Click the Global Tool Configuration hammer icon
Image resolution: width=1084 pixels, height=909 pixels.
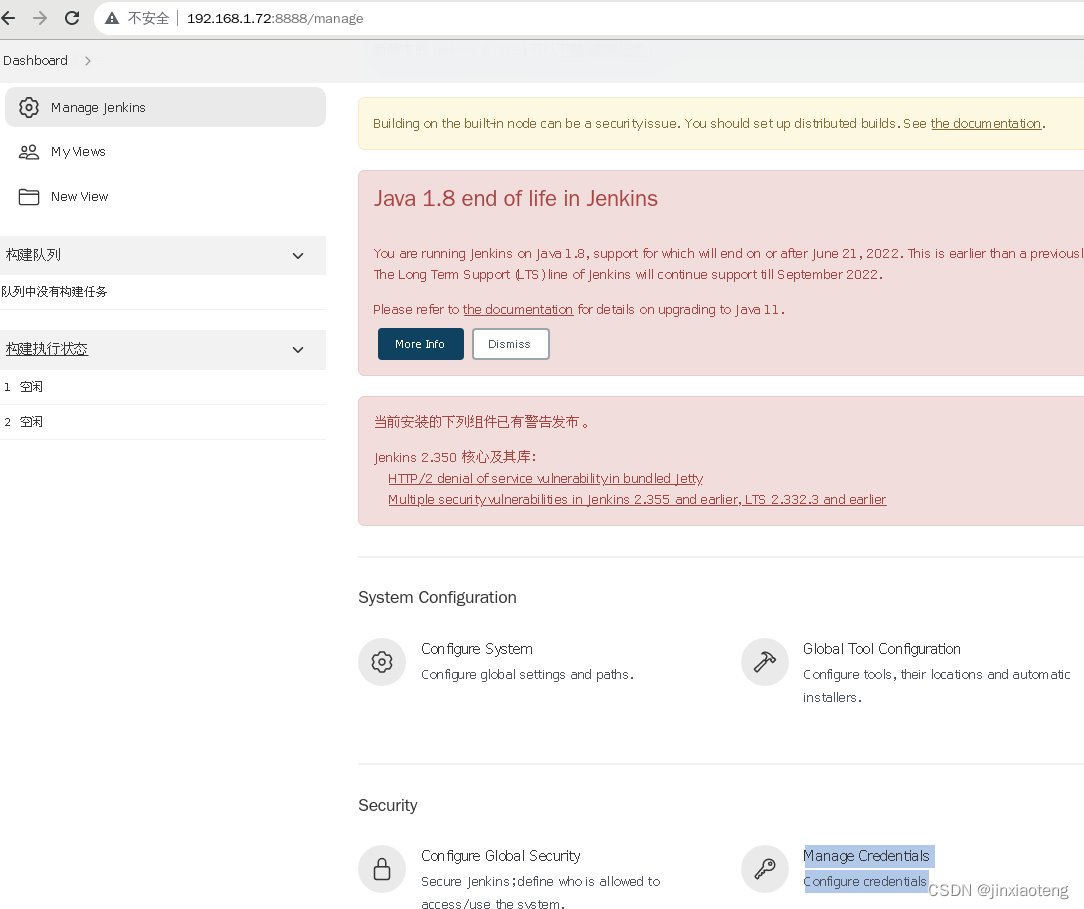point(765,662)
